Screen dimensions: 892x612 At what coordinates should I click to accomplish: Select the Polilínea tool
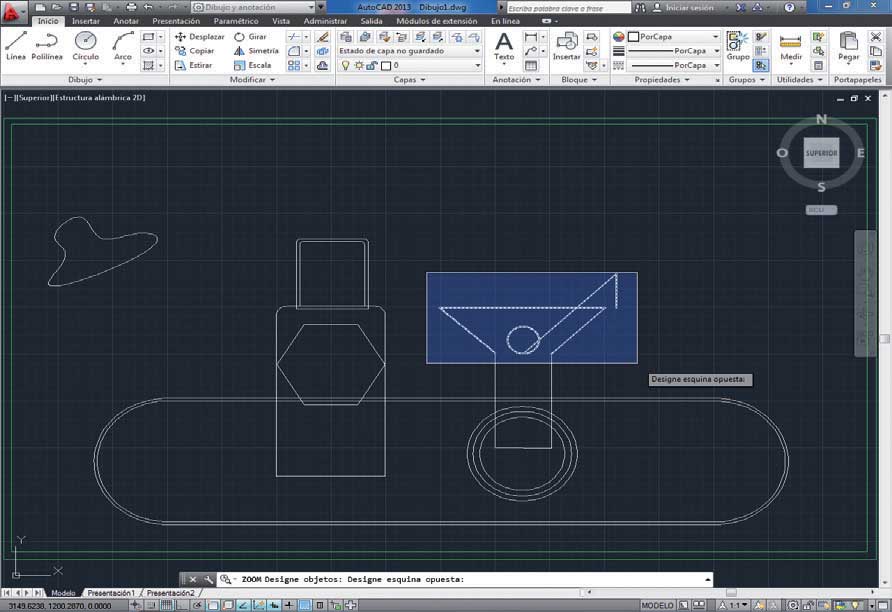tap(47, 46)
